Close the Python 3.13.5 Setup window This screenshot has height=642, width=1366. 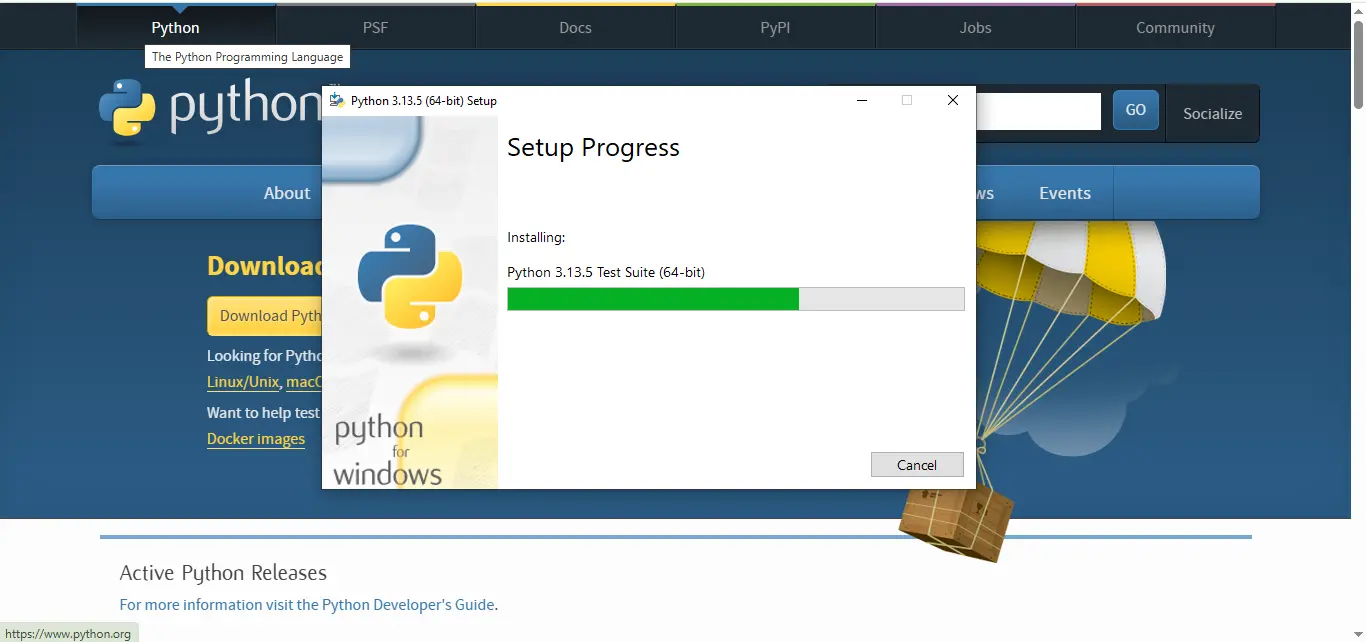pyautogui.click(x=953, y=100)
